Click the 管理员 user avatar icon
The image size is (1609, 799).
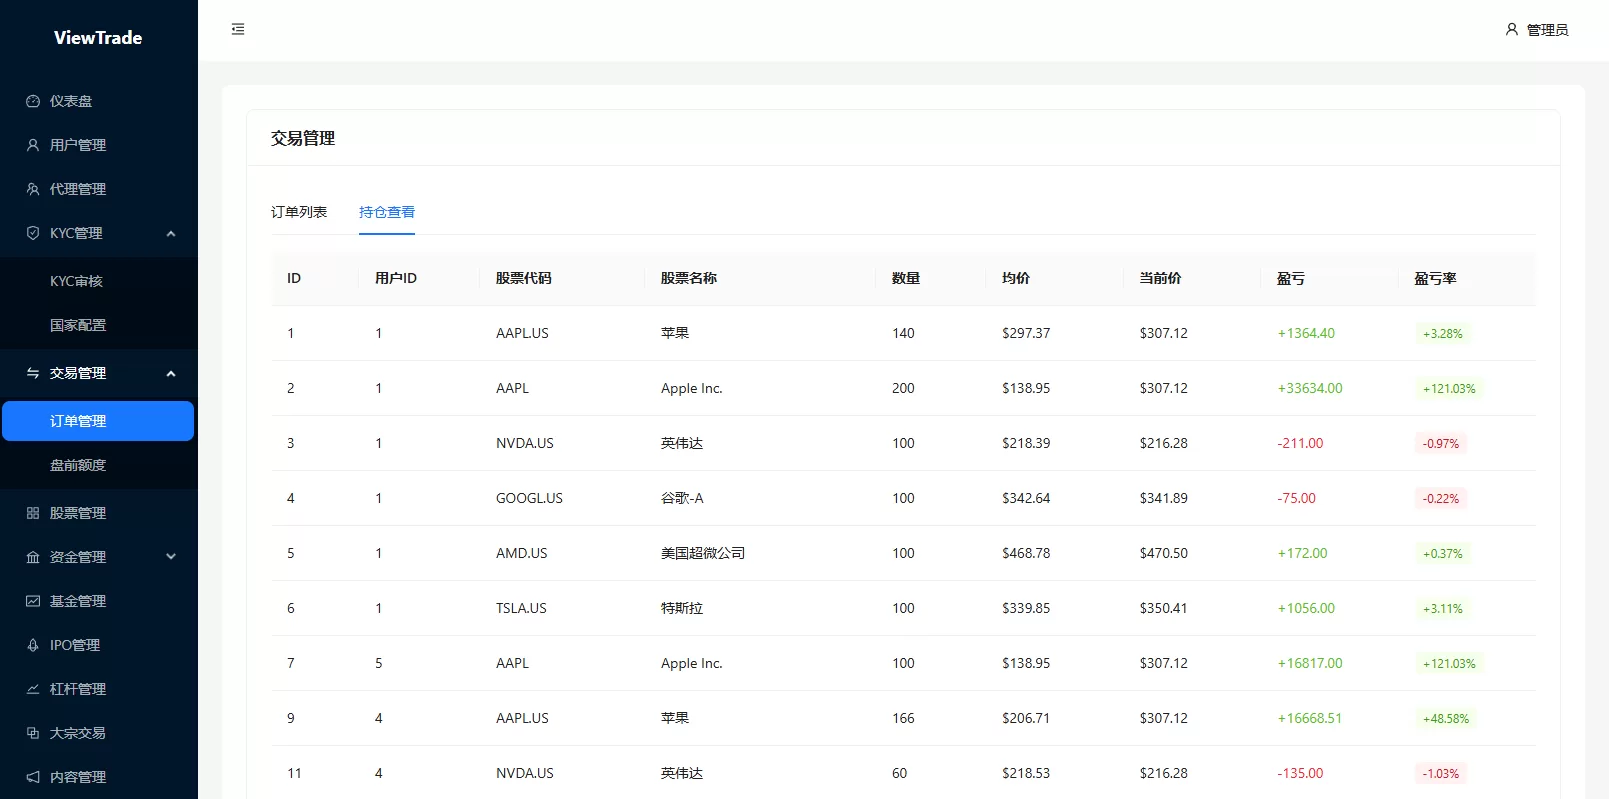[1512, 30]
